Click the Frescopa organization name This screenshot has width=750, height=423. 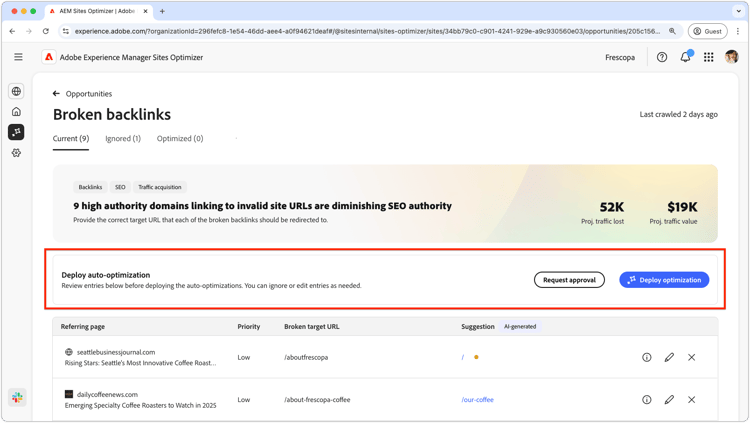pyautogui.click(x=620, y=57)
